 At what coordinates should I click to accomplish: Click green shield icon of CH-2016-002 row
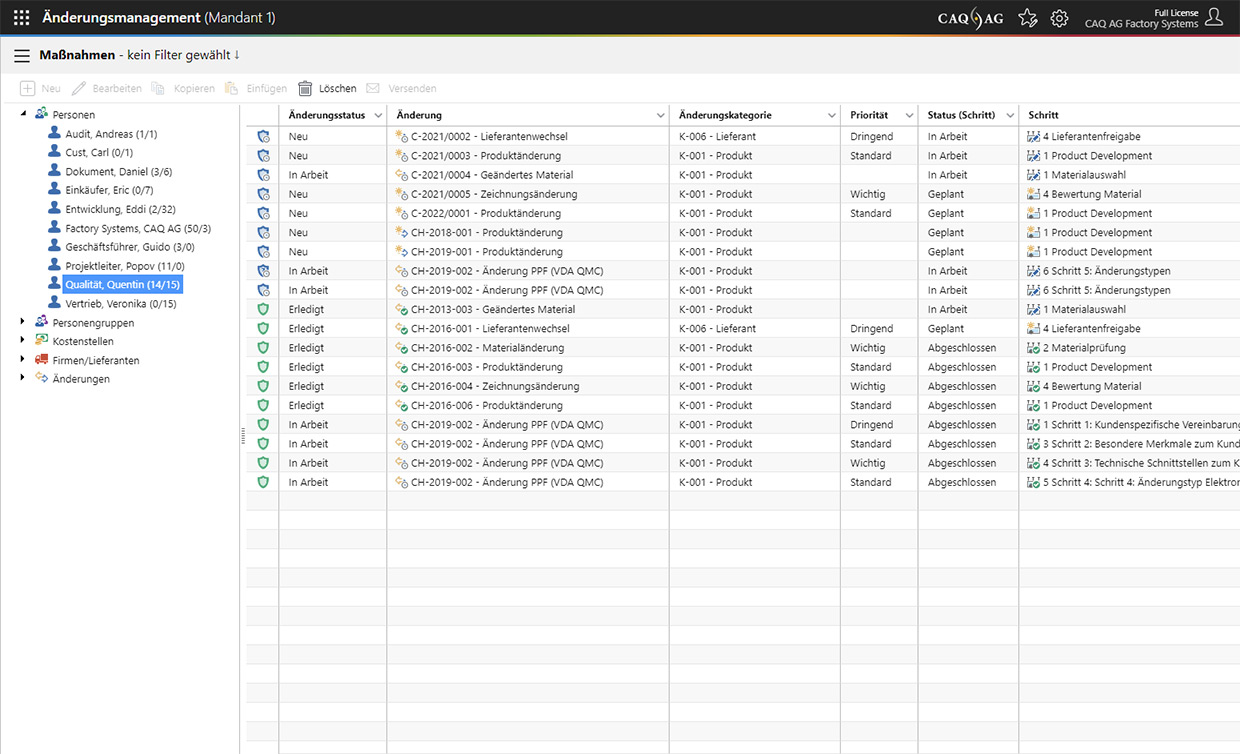tap(263, 348)
